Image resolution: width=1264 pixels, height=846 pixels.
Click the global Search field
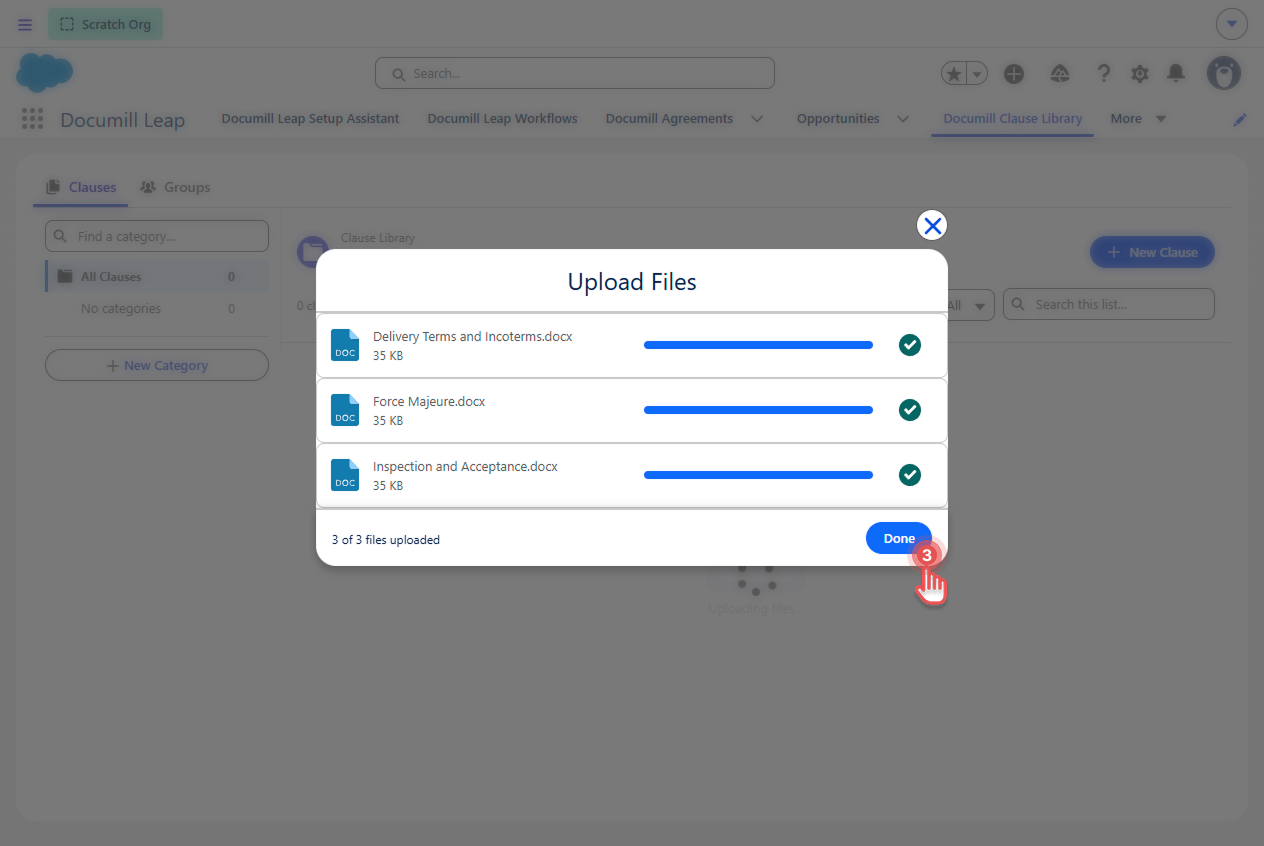tap(575, 73)
